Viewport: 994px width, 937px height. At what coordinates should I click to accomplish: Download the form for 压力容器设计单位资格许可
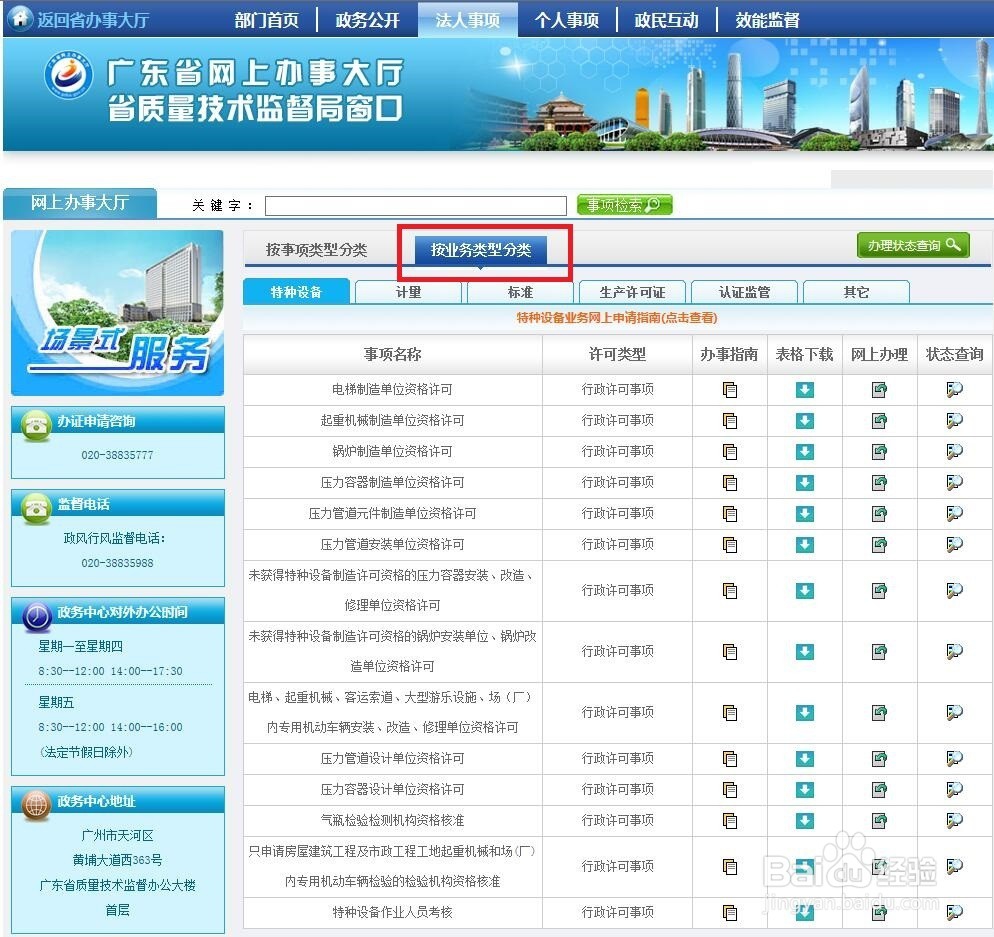coord(804,788)
